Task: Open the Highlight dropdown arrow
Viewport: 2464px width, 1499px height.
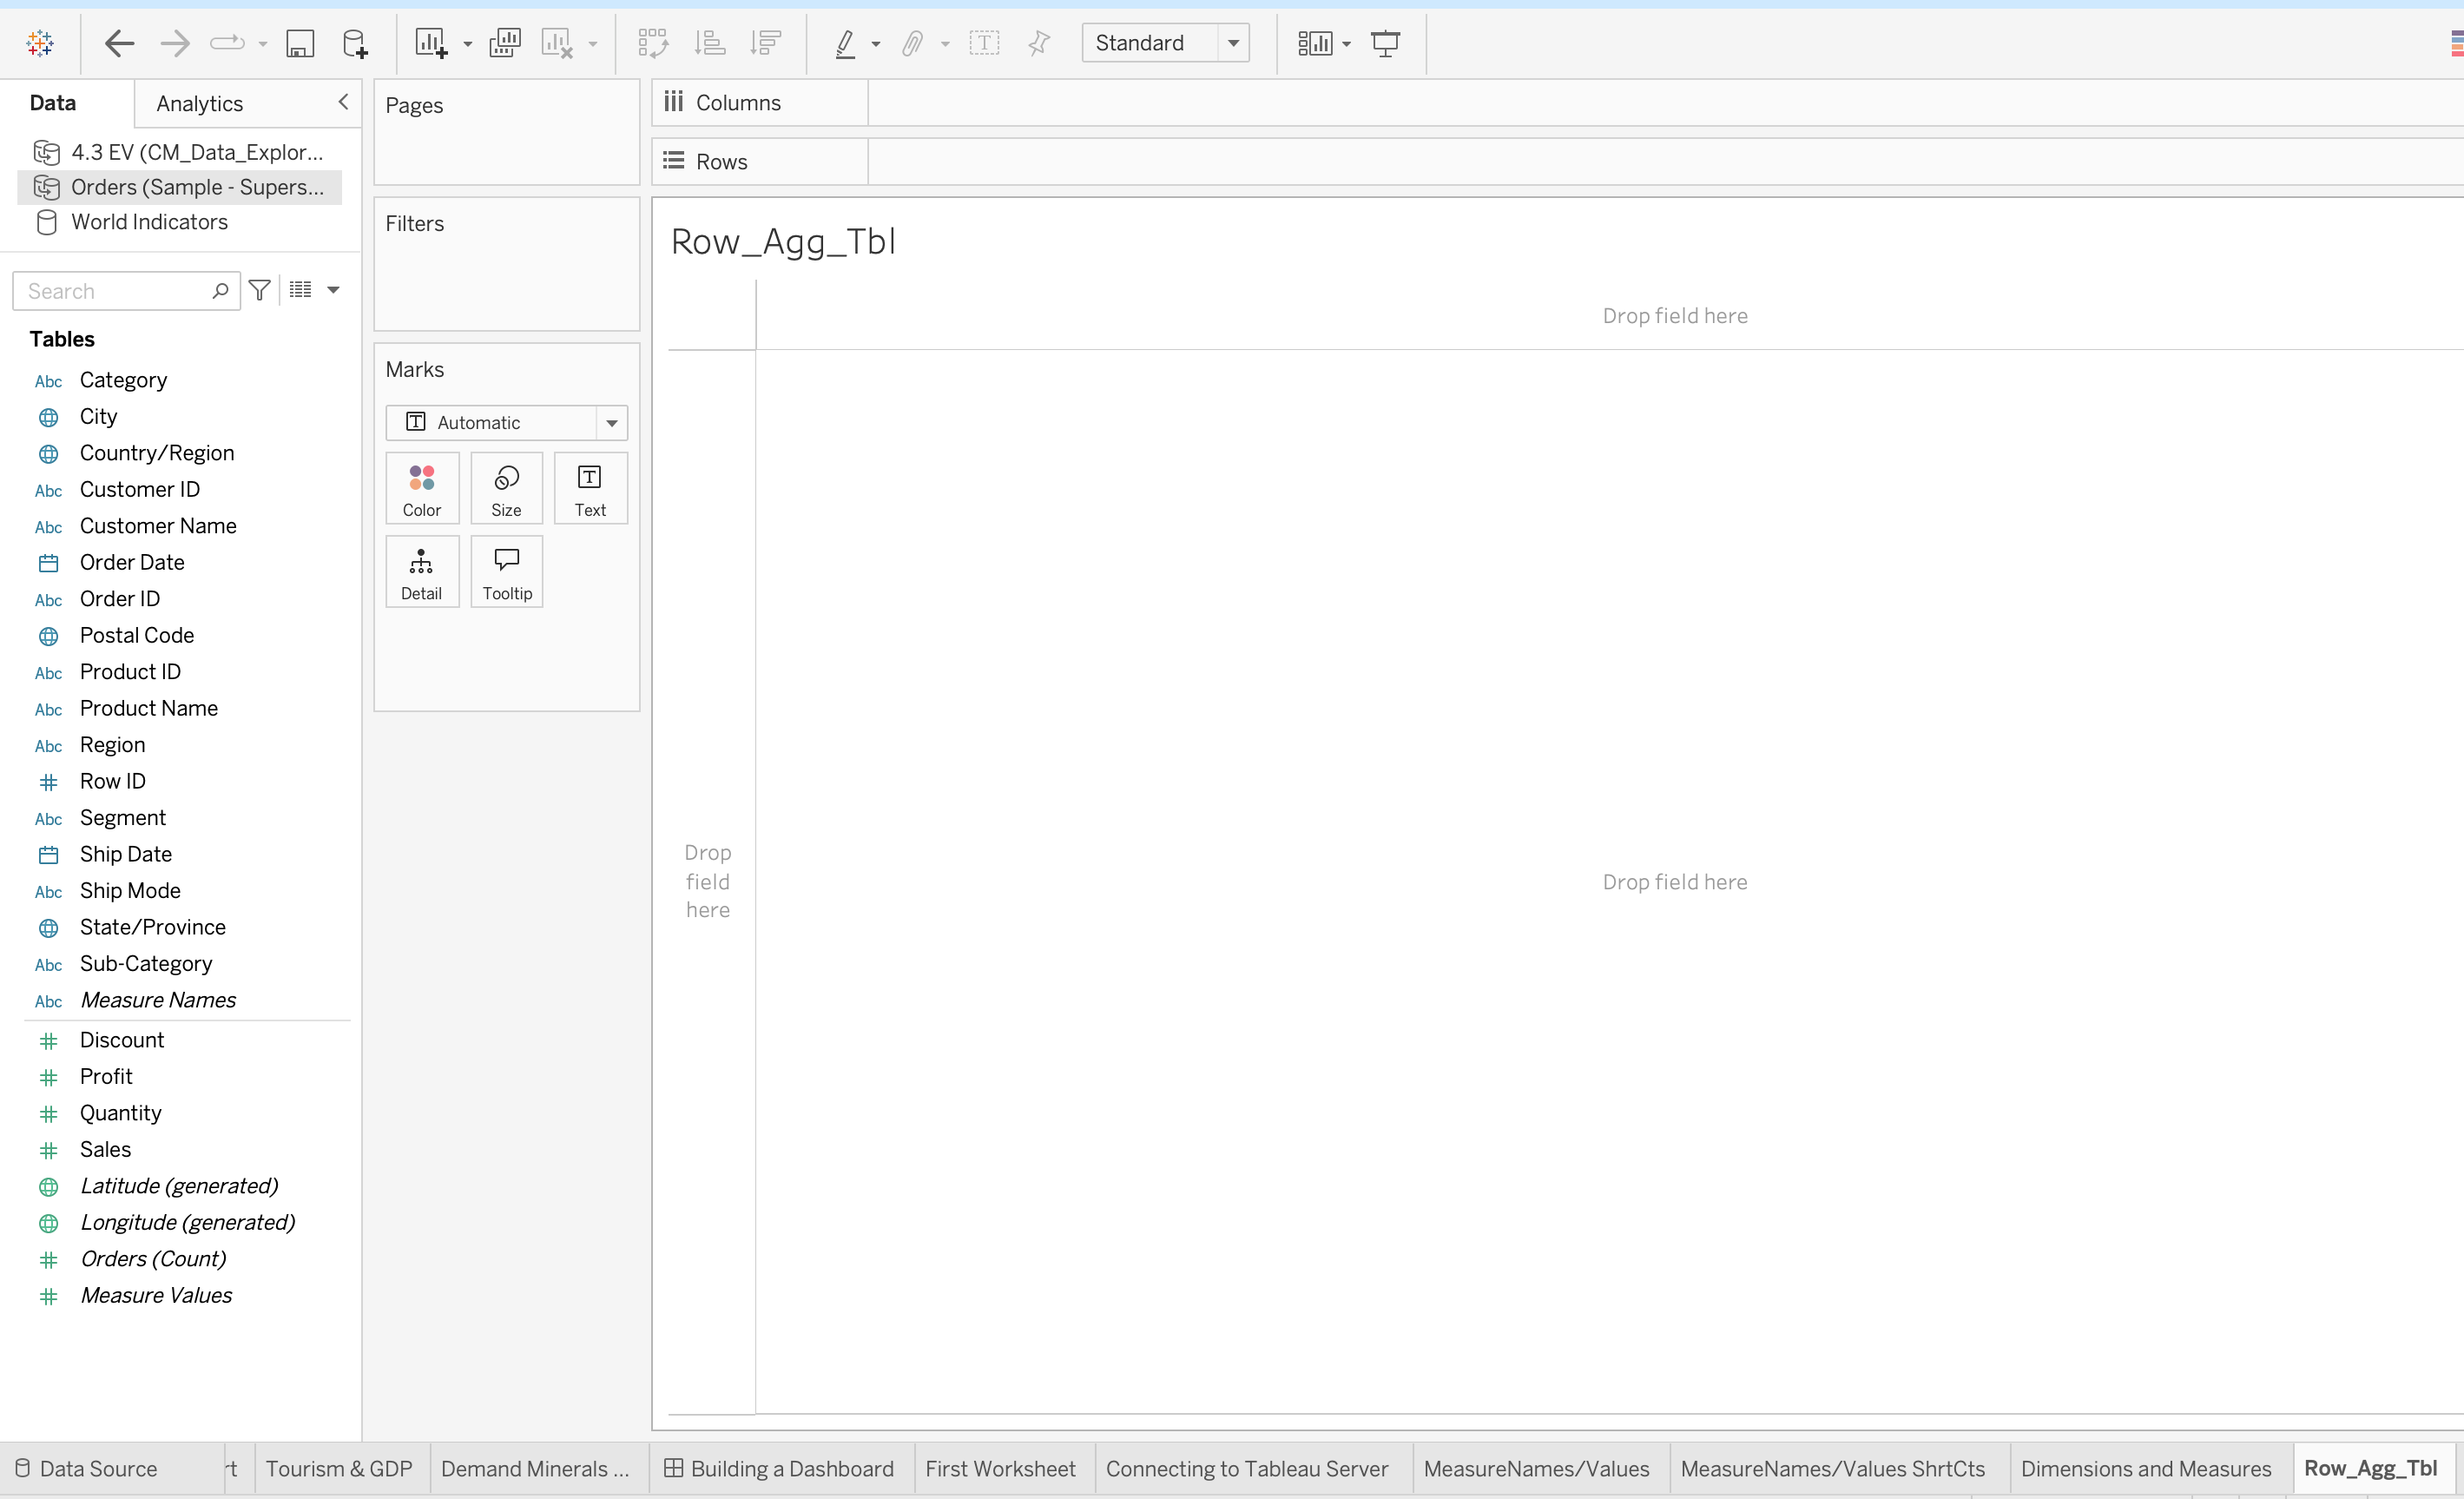Action: [876, 44]
